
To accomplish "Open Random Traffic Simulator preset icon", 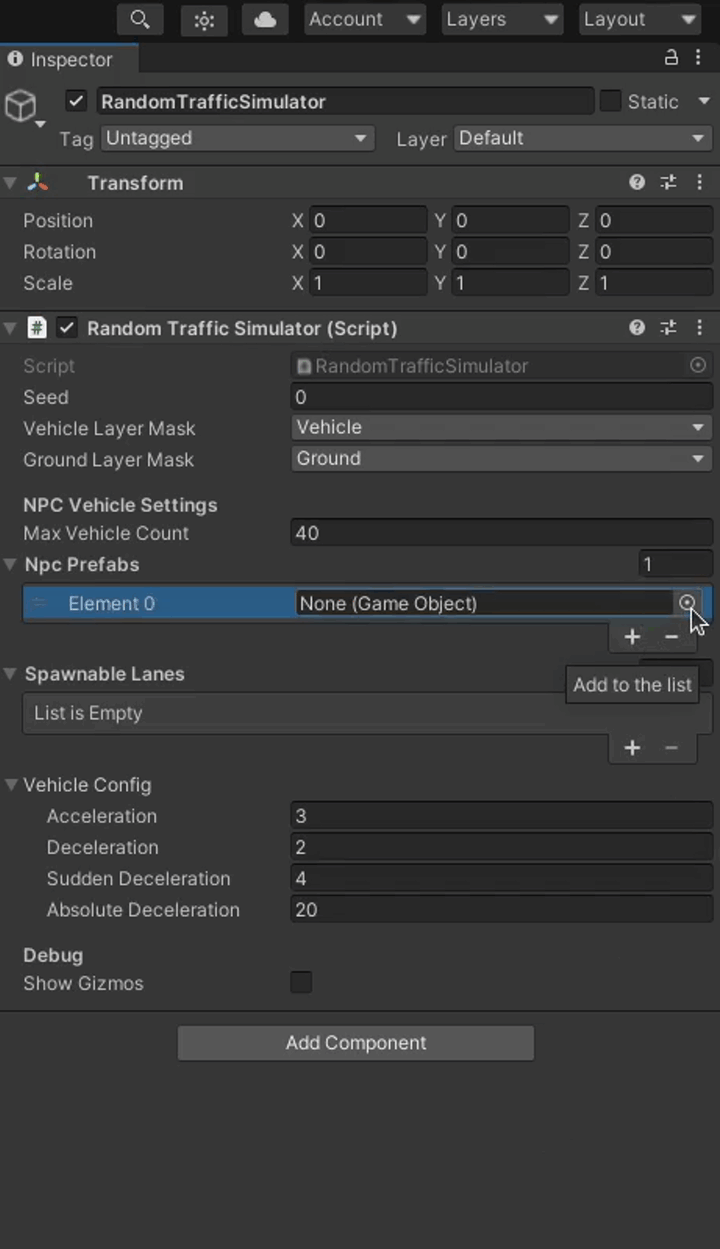I will click(x=668, y=327).
